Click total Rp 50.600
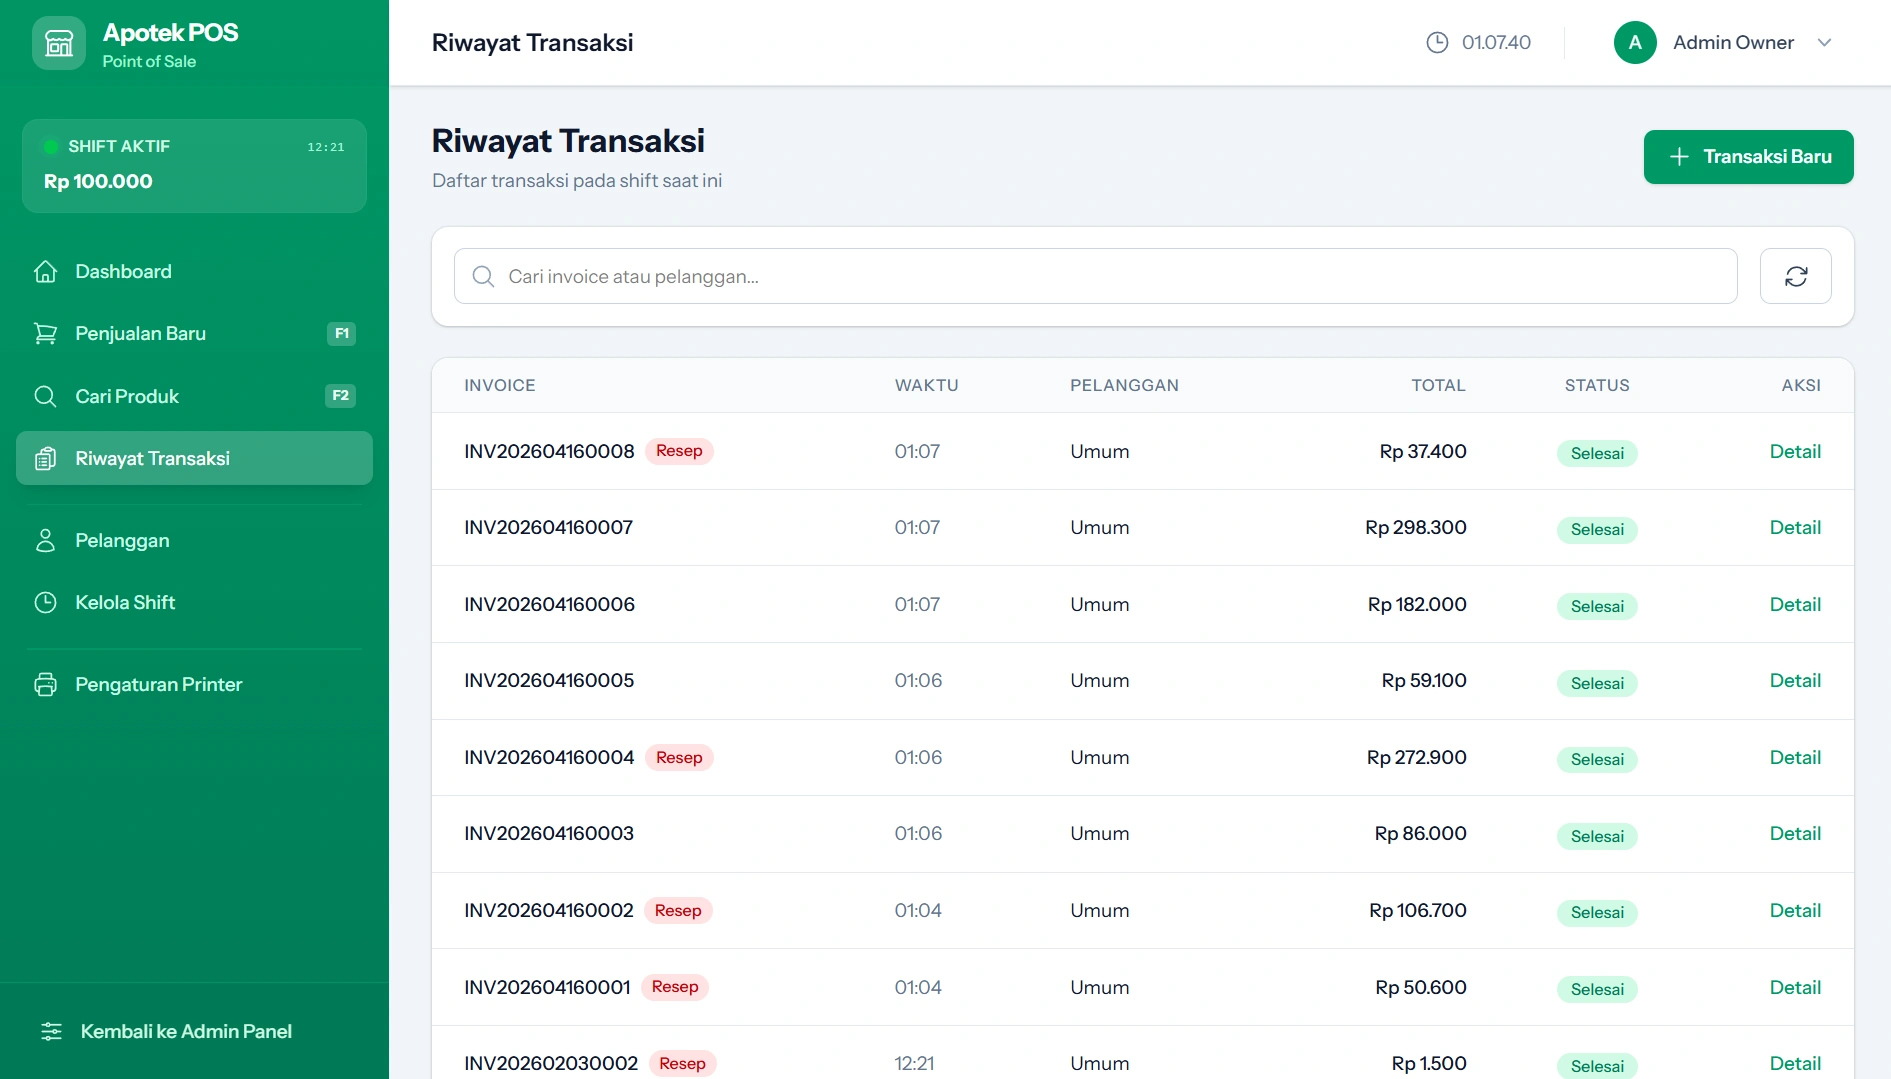This screenshot has height=1079, width=1891. point(1421,987)
